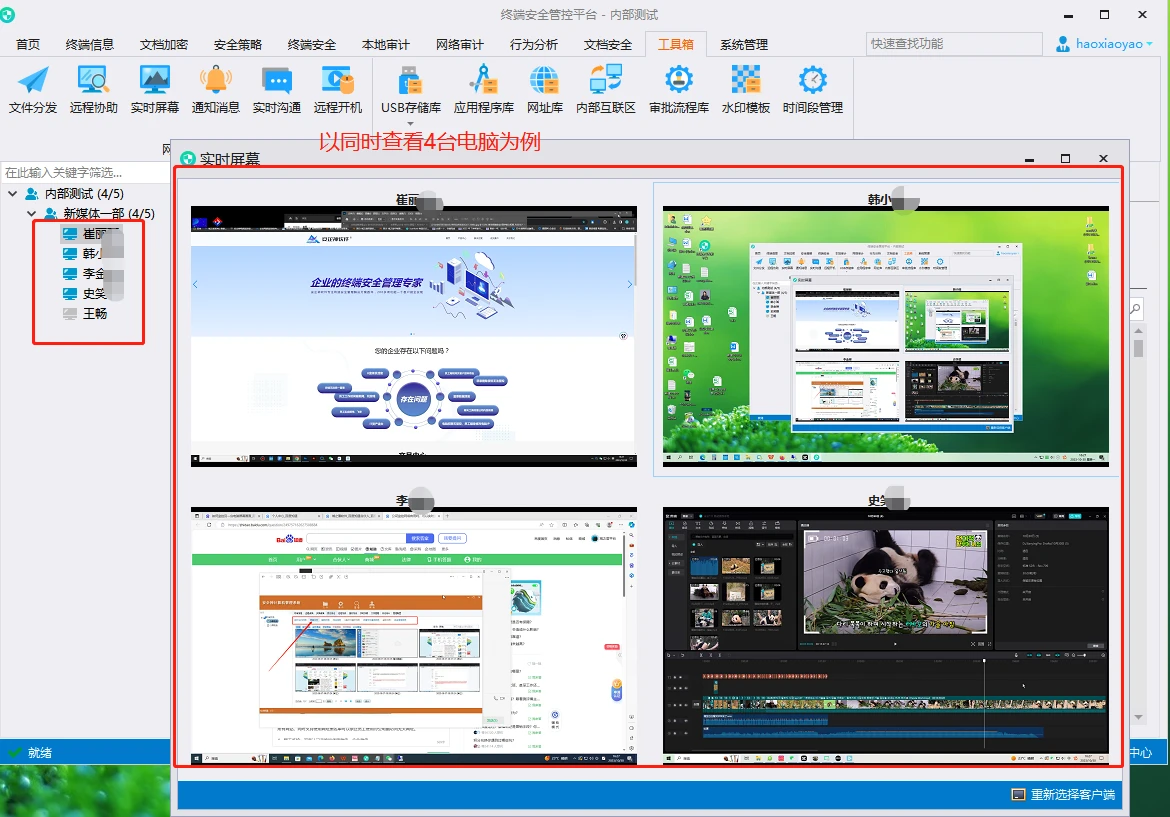
Task: Click the 内部测试 group icon in tree
Action: pyautogui.click(x=32, y=194)
